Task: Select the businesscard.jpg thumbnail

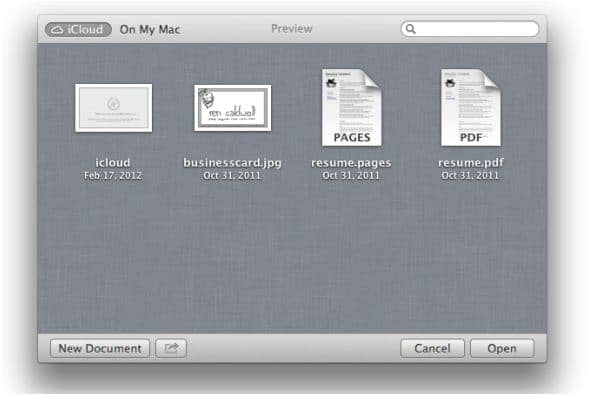Action: click(x=233, y=108)
